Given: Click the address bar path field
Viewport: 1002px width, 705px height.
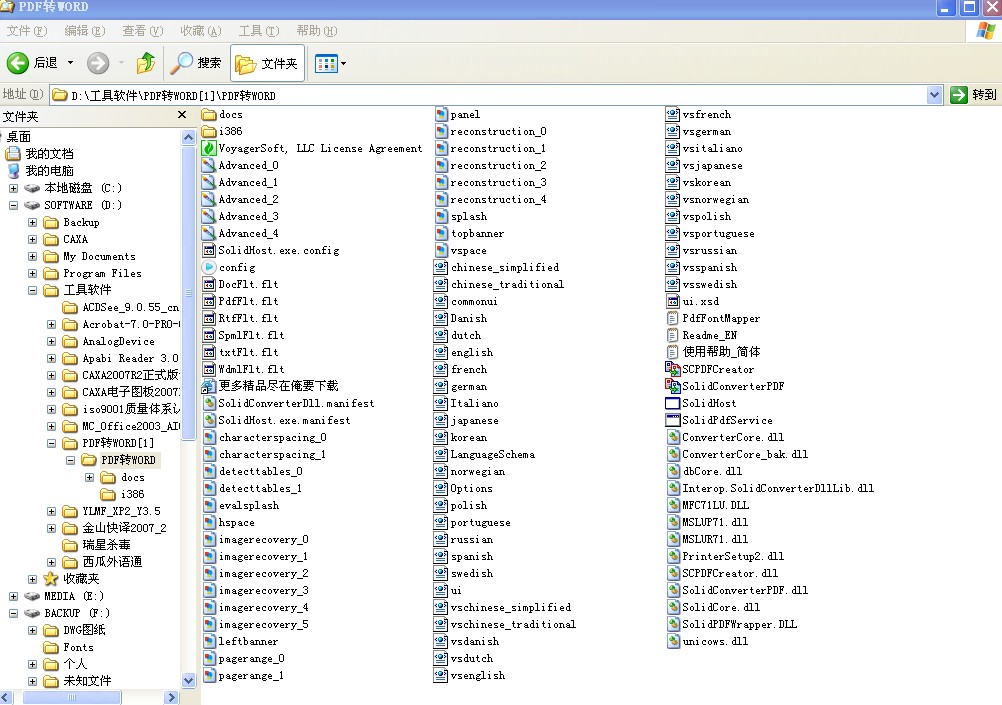Looking at the screenshot, I should [x=489, y=95].
